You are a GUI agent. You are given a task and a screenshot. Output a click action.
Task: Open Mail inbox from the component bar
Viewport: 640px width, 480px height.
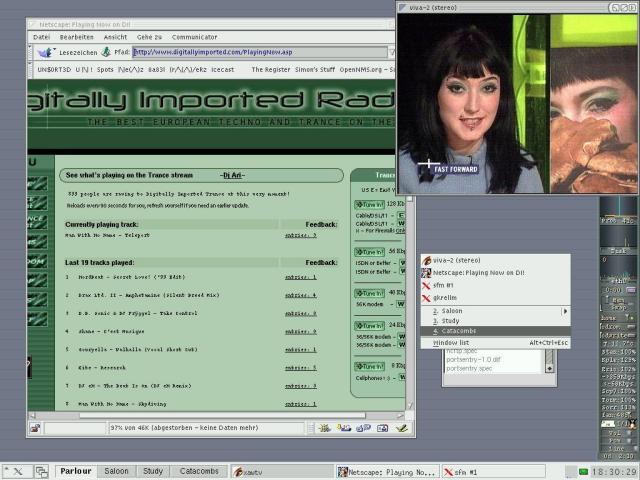click(x=344, y=428)
